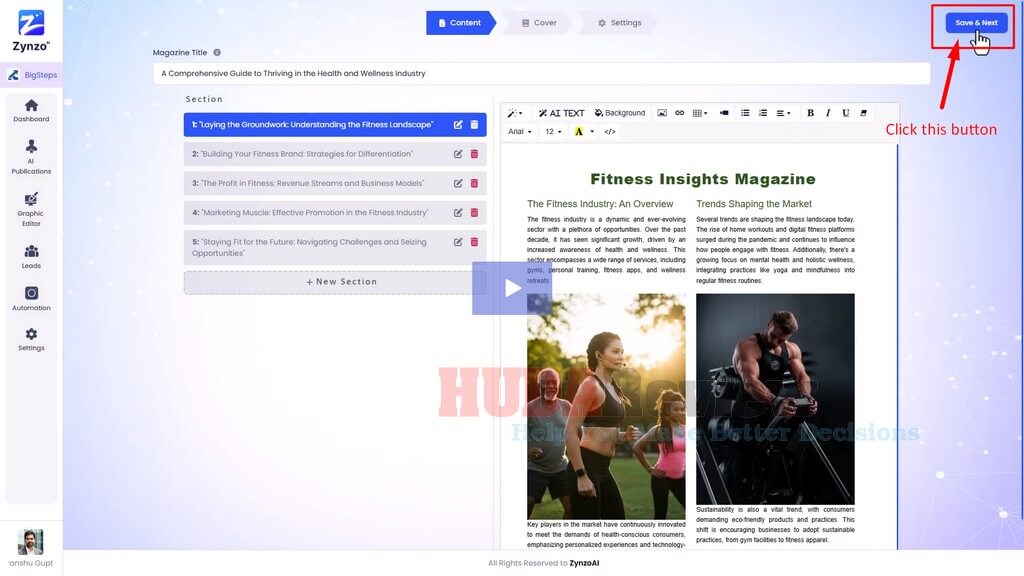
Task: Edit section 3 The Profit in Fitness
Action: [458, 184]
